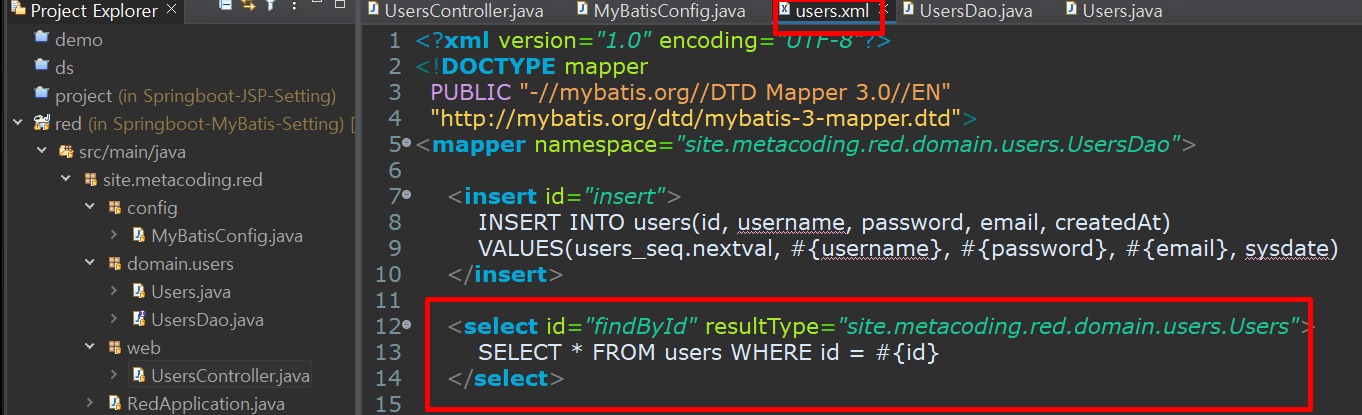Viewport: 1362px width, 415px height.
Task: Select the site.metacoding.red package icon
Action: (x=90, y=180)
